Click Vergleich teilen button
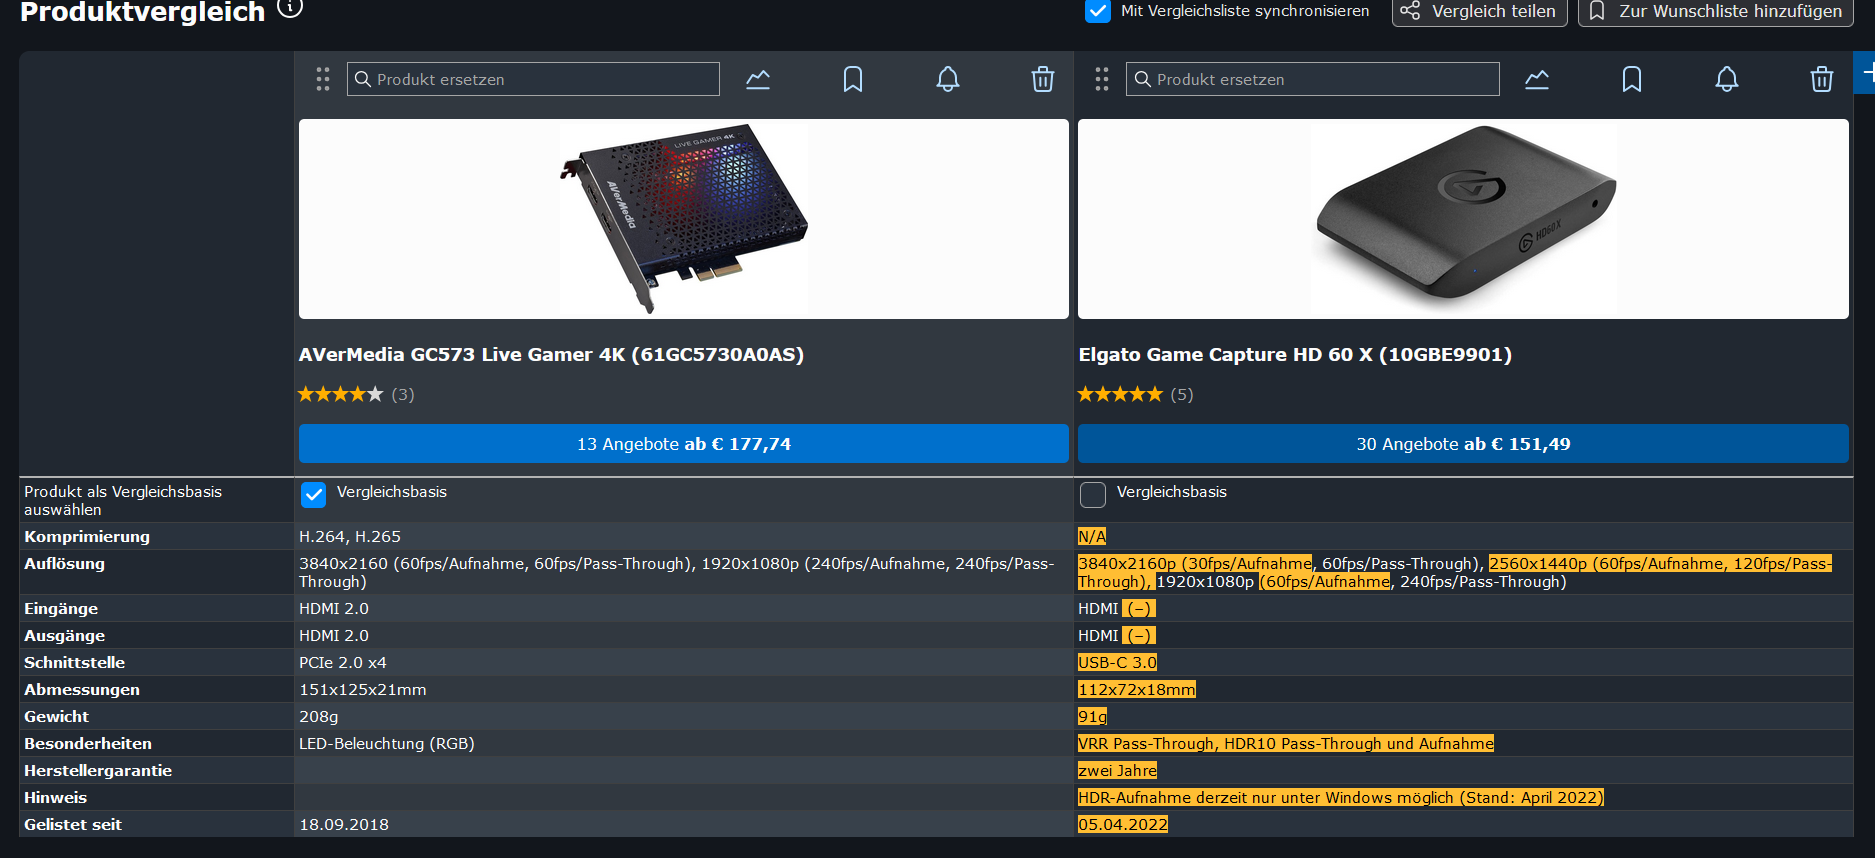 click(1479, 11)
